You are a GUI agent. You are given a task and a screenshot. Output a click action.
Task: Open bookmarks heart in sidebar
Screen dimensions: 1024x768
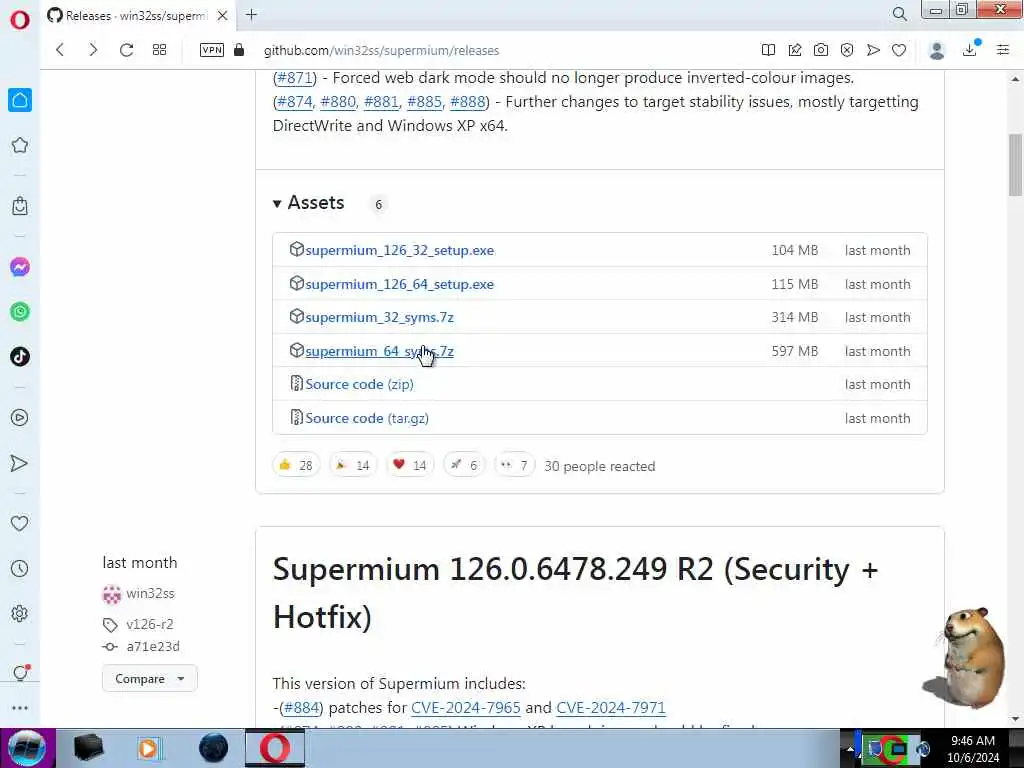[x=20, y=523]
